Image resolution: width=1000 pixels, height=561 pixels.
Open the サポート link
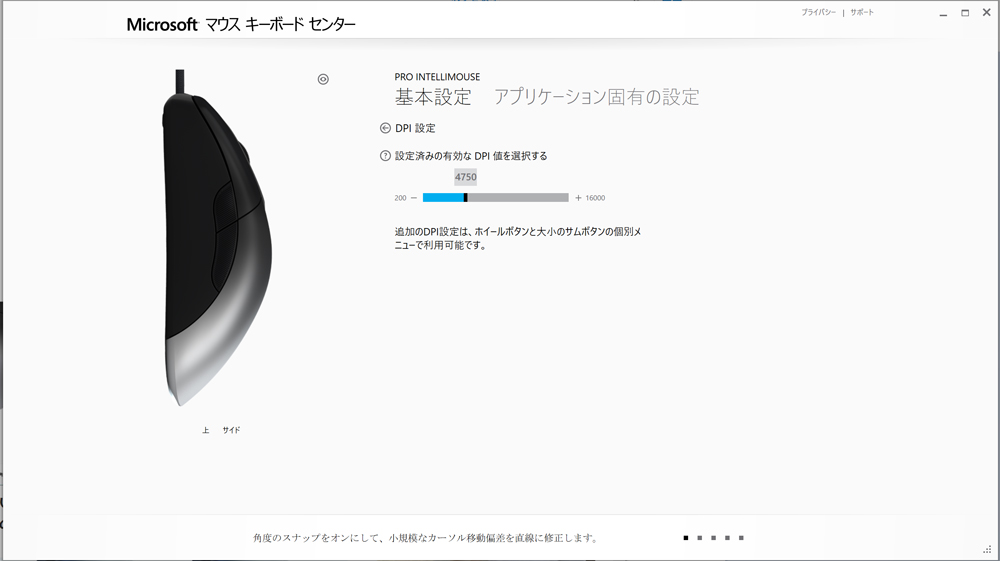pyautogui.click(x=862, y=13)
